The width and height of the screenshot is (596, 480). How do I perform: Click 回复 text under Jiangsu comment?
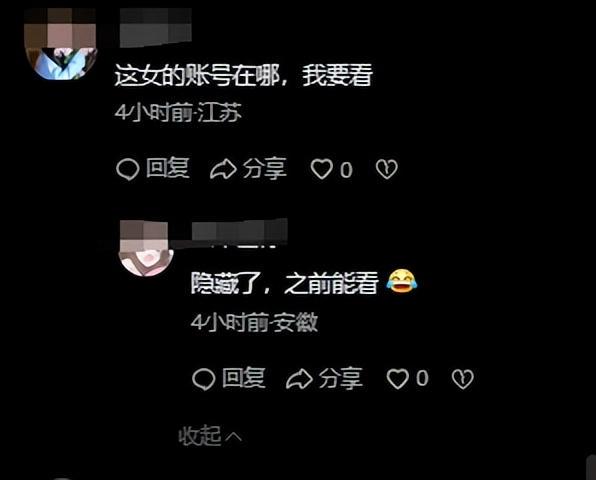point(168,168)
